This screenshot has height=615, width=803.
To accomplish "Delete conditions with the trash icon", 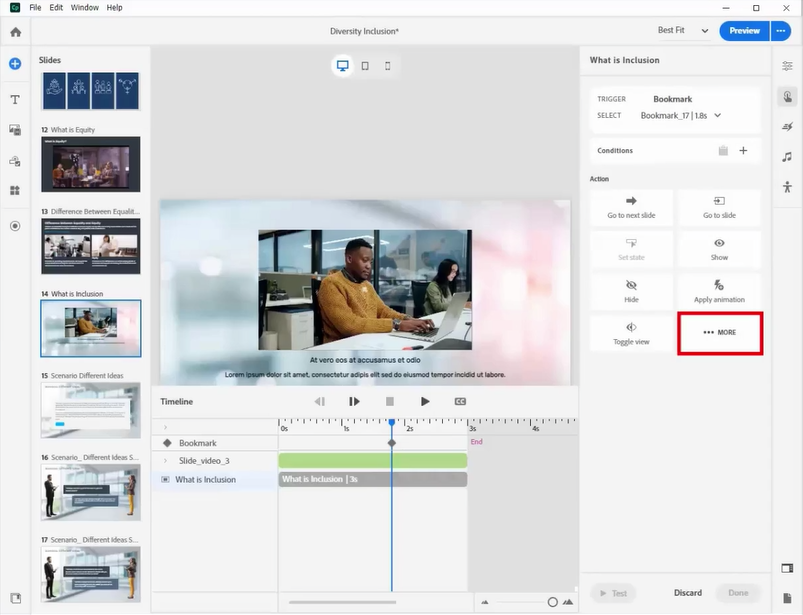I will pos(723,151).
